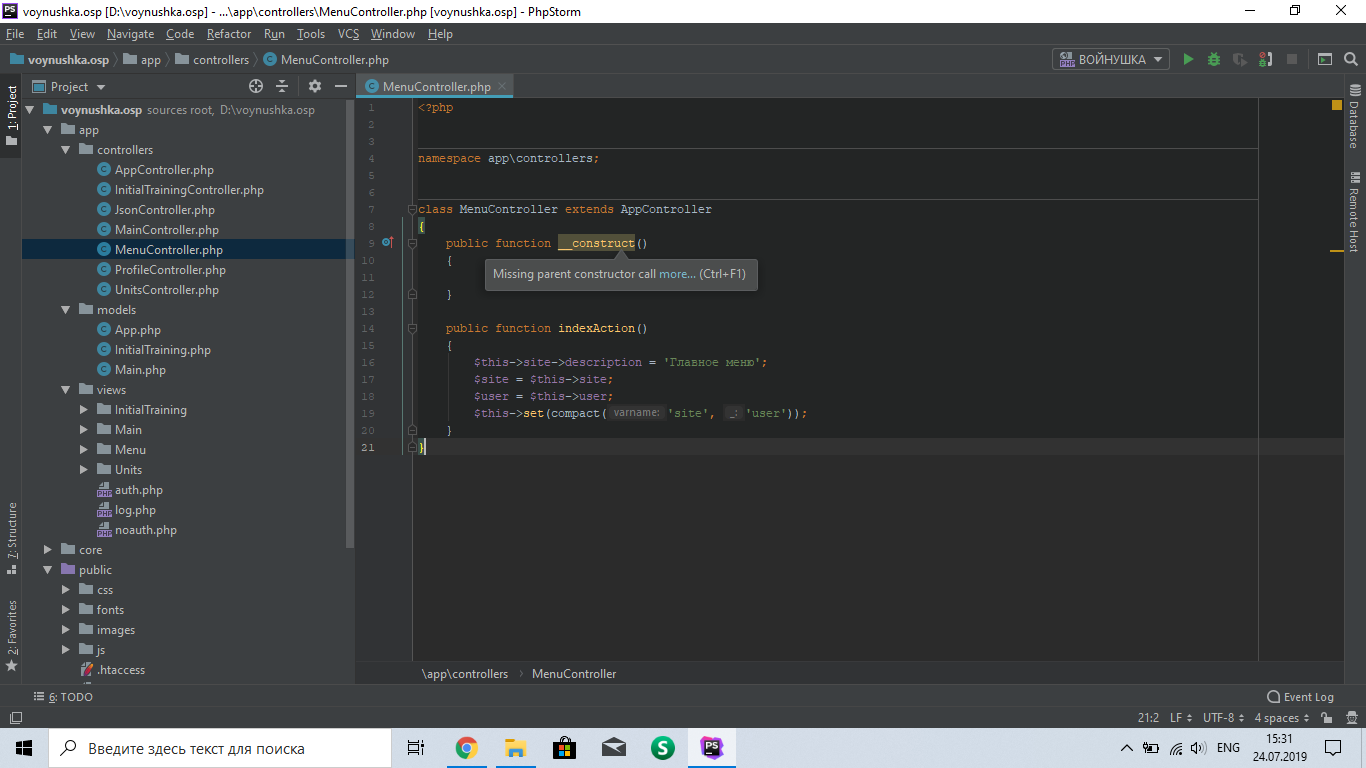Select UnitsController.php in project tree
The image size is (1366, 768).
166,290
